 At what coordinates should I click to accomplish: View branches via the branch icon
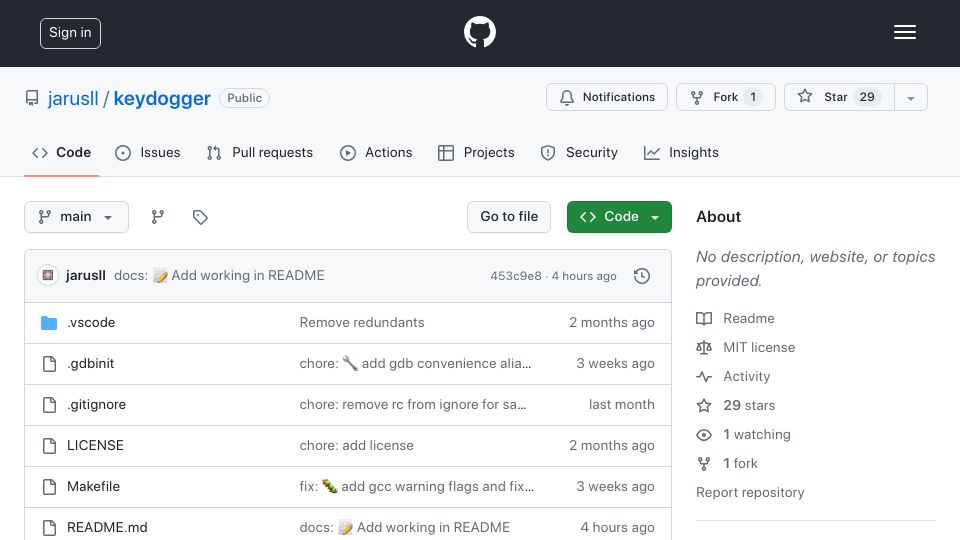(x=158, y=217)
